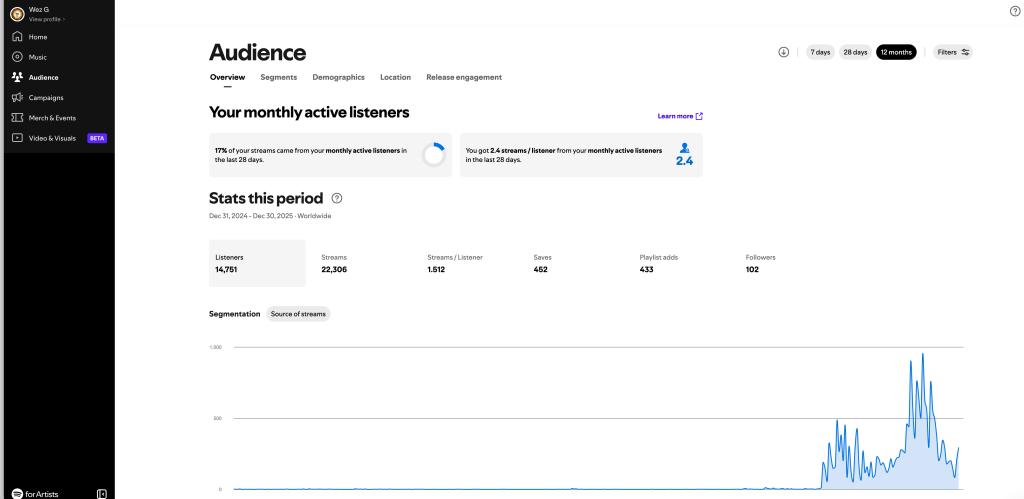Open Merch & Events ticket icon

click(18, 118)
